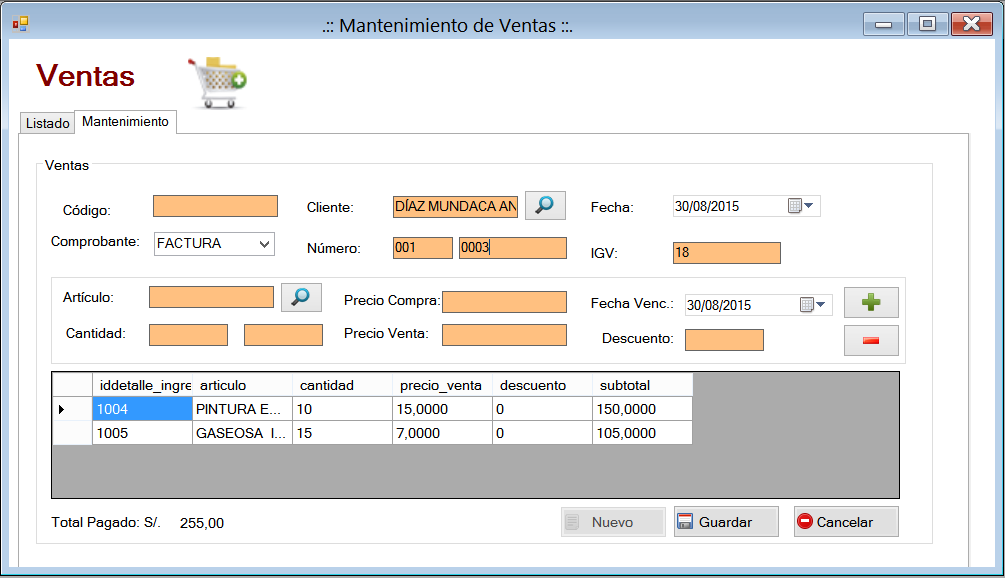Switch to the Listado tab
1005x578 pixels.
[x=46, y=122]
